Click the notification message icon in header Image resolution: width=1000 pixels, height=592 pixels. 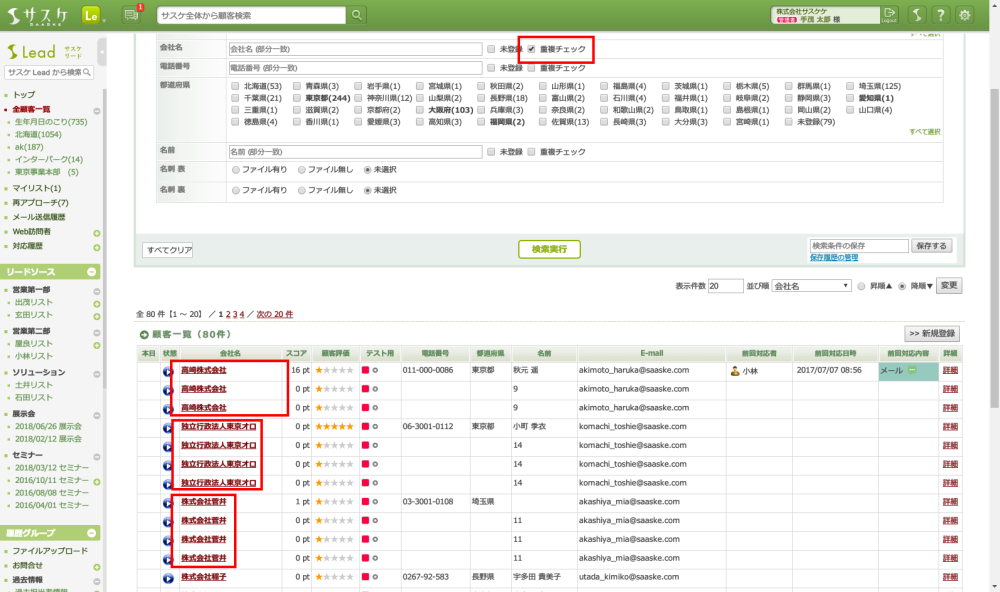pos(131,14)
